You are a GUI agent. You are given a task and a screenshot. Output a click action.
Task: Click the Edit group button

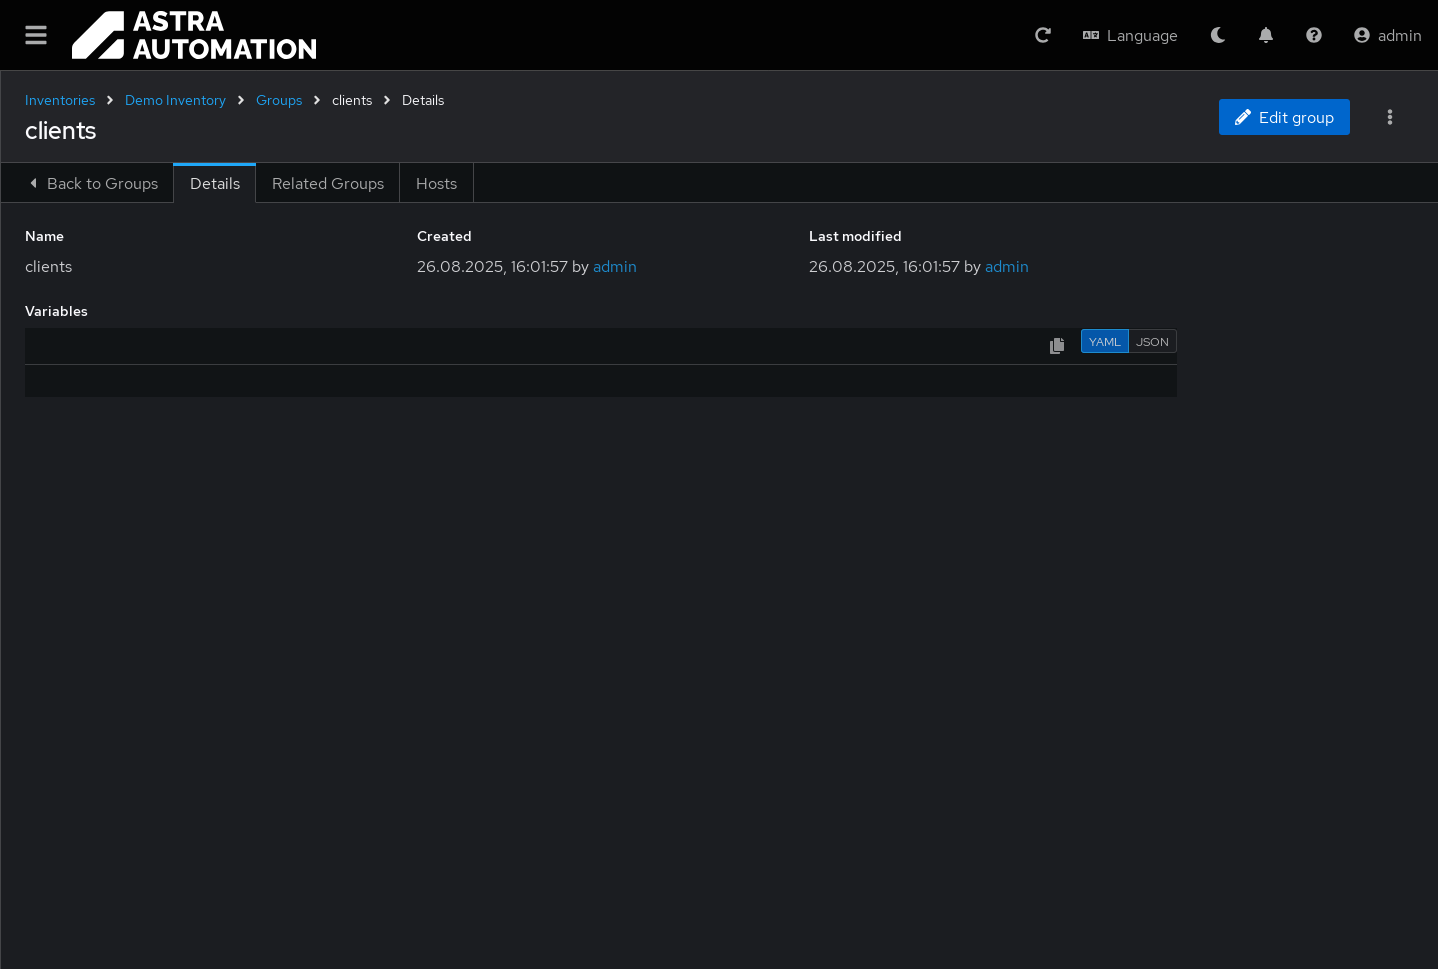click(x=1284, y=117)
